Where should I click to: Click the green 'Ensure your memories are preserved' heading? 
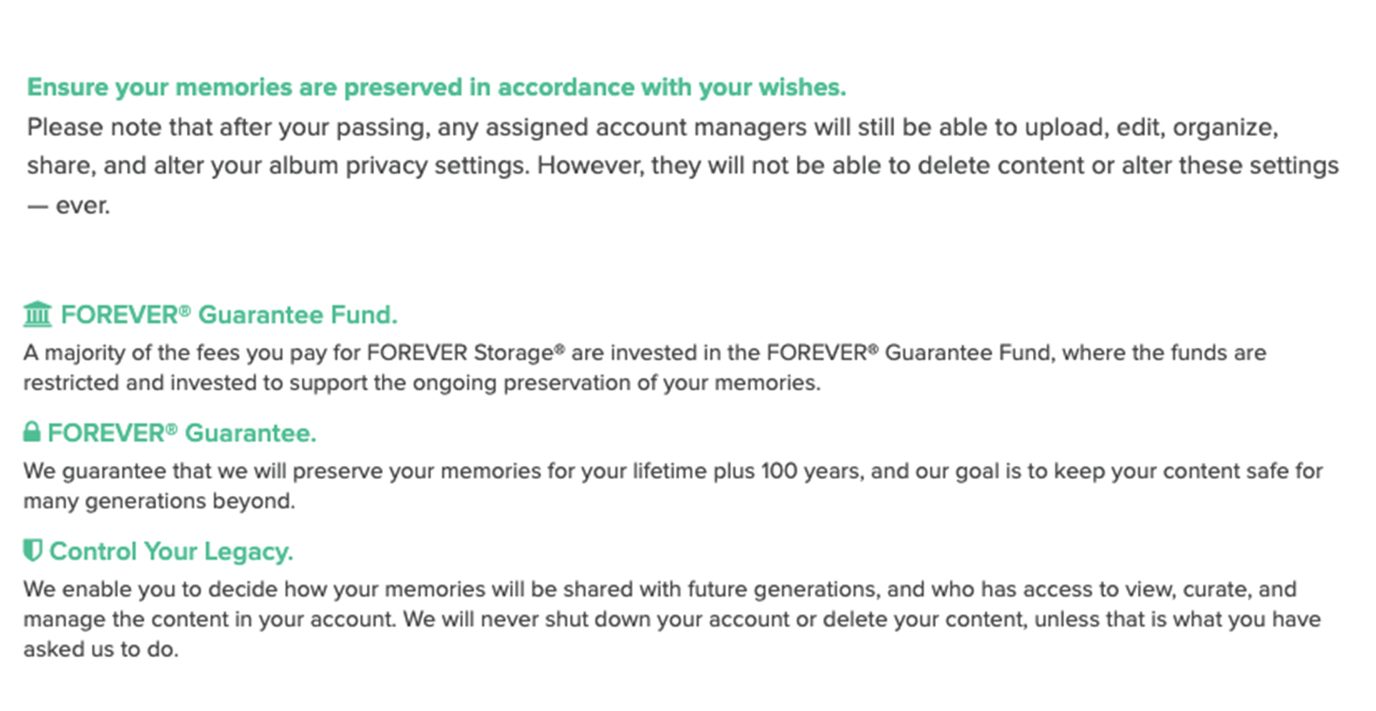click(x=436, y=87)
